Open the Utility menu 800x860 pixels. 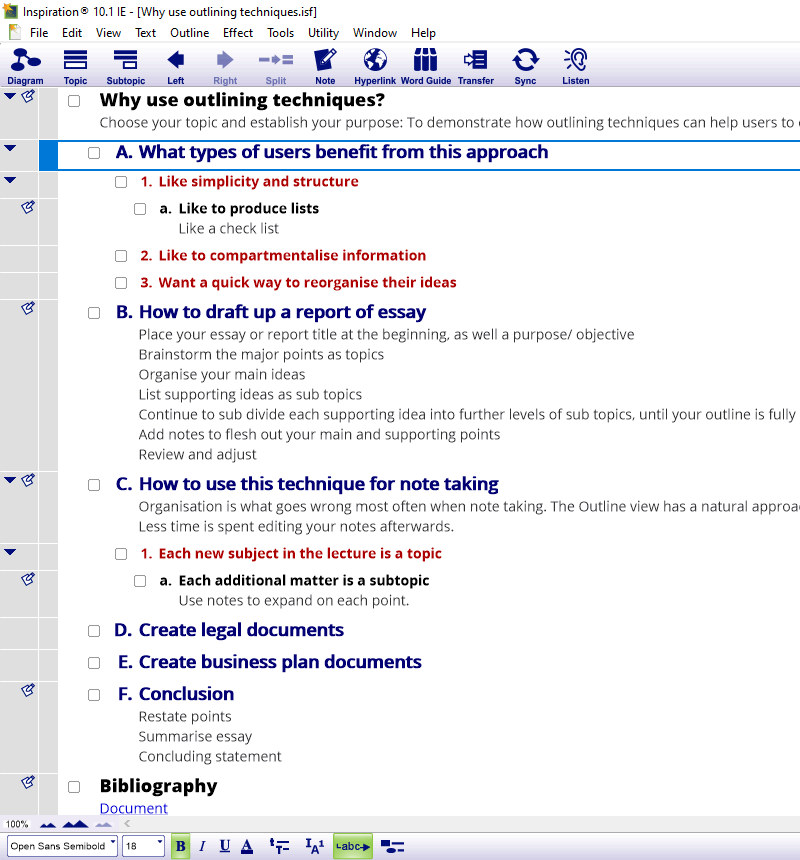(323, 33)
